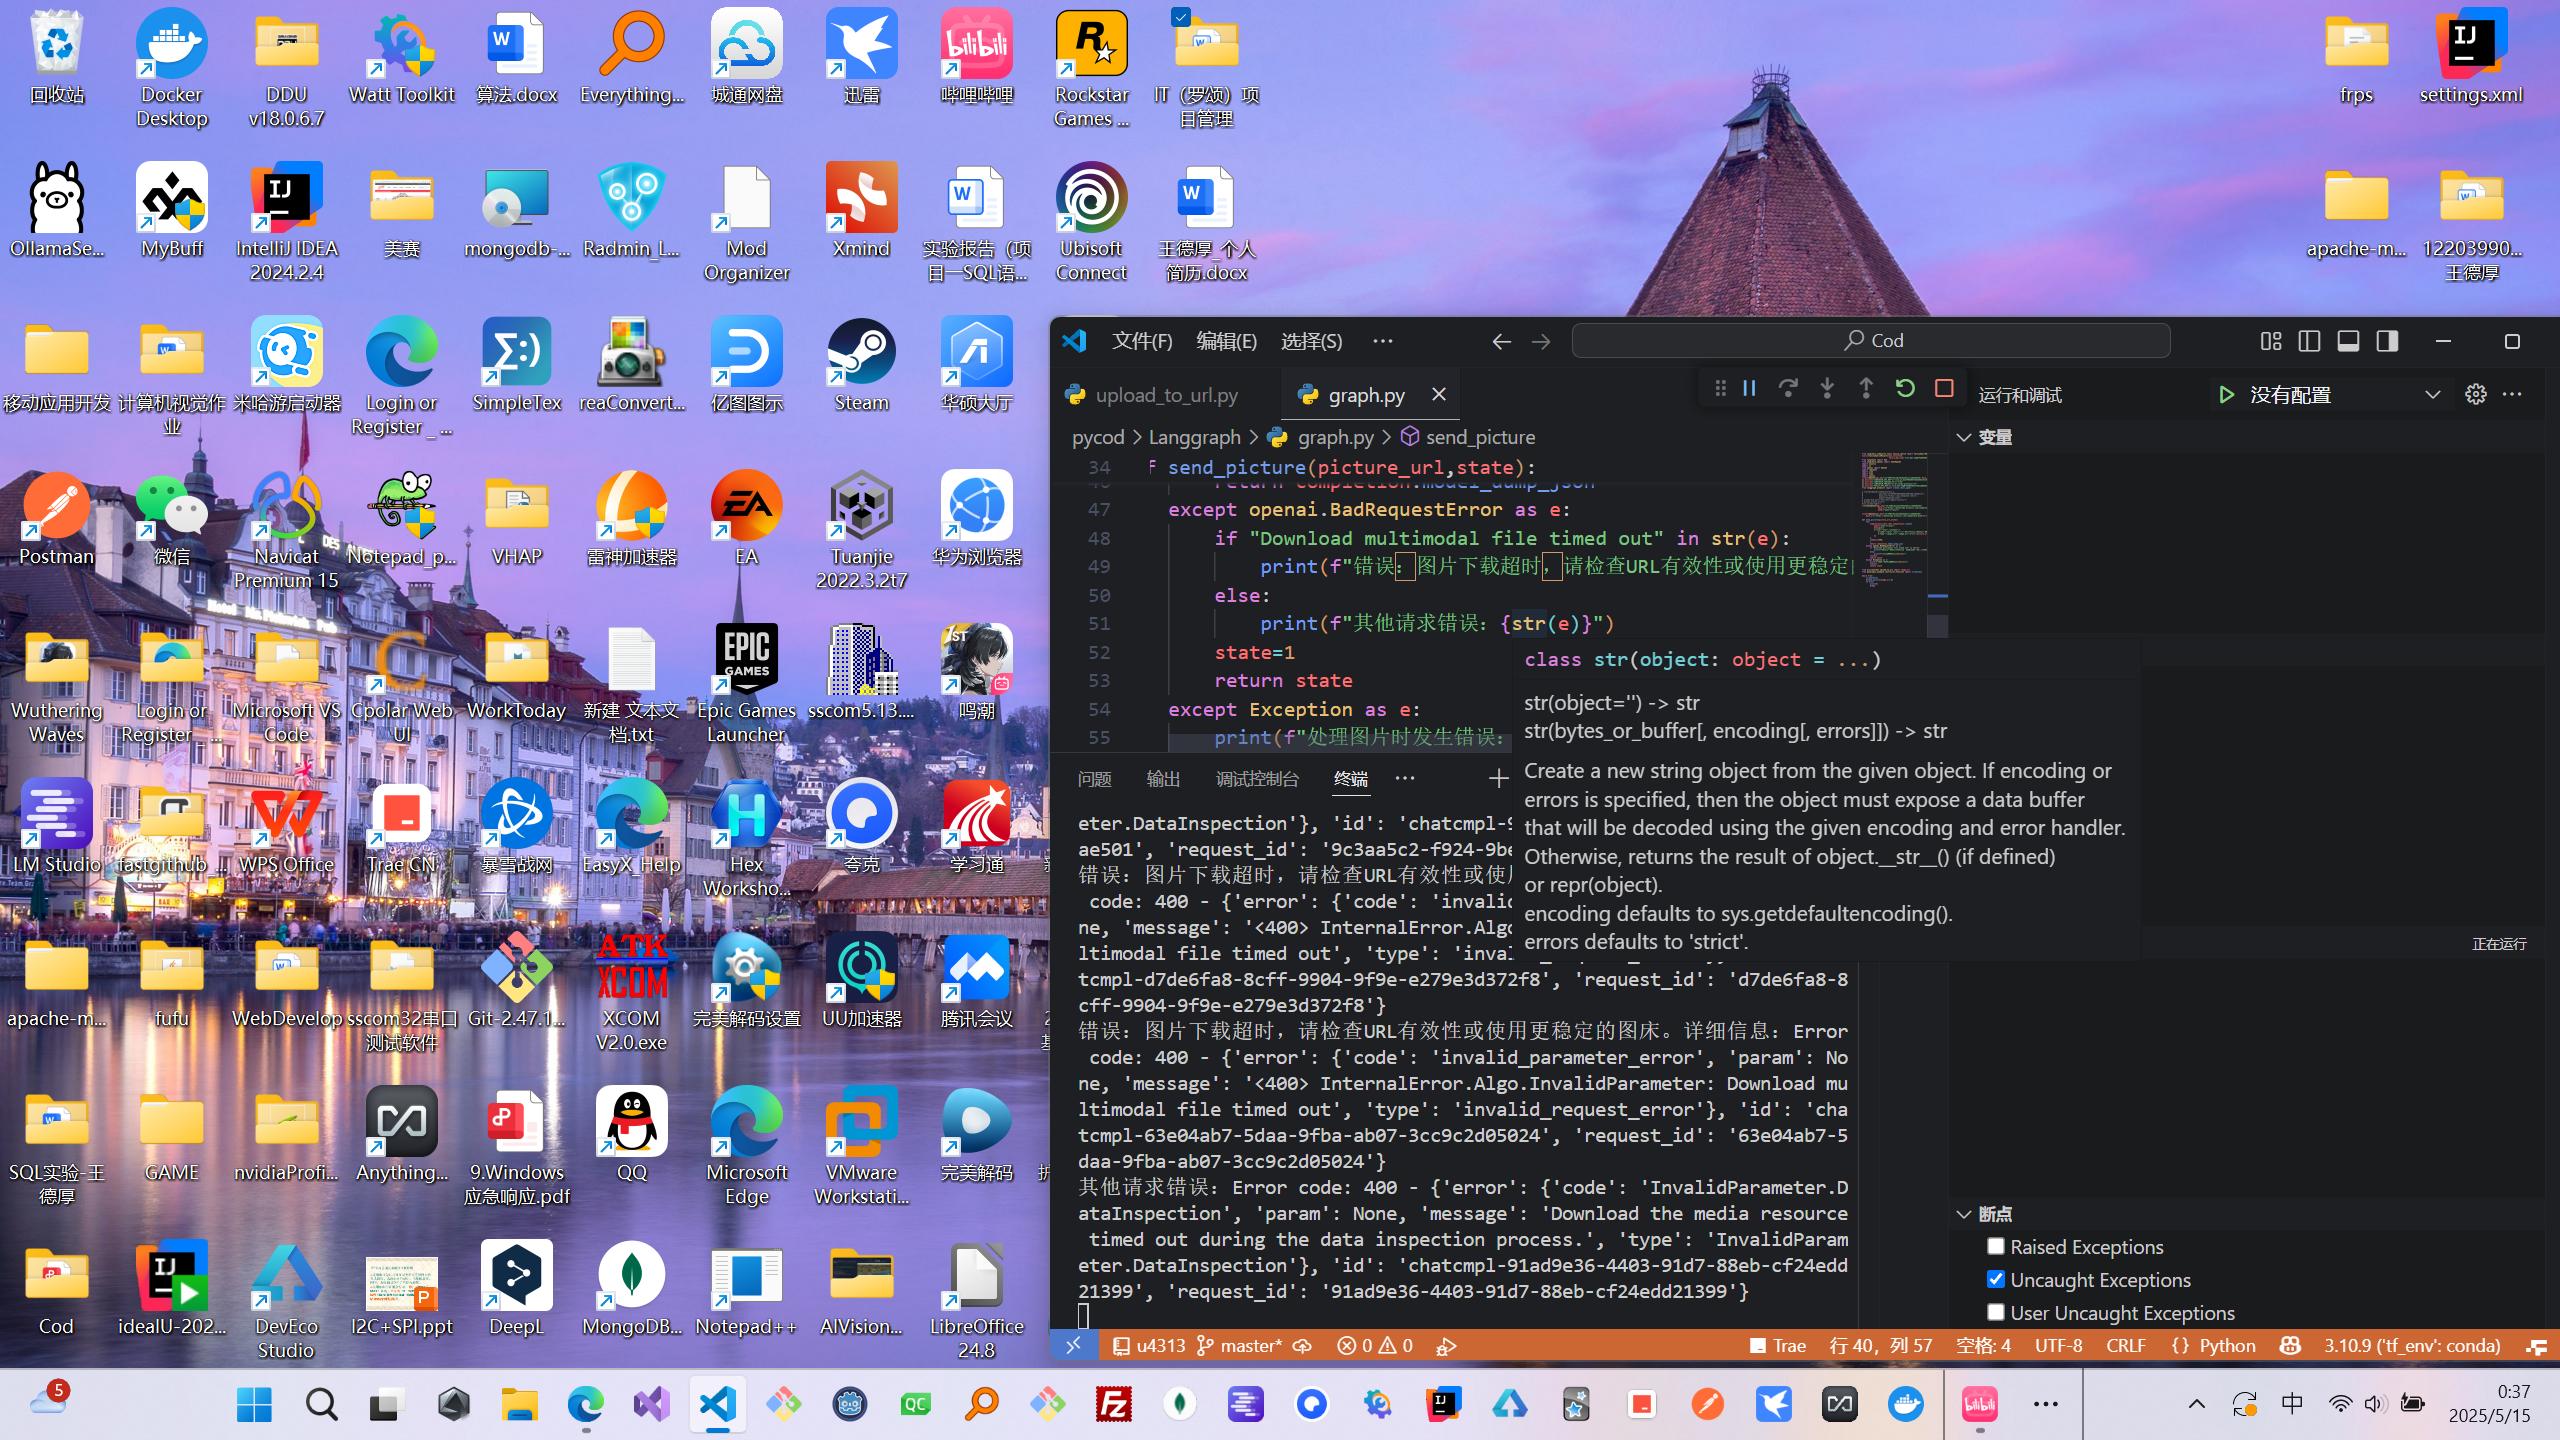
Task: Open the Windows Start button
Action: point(254,1405)
